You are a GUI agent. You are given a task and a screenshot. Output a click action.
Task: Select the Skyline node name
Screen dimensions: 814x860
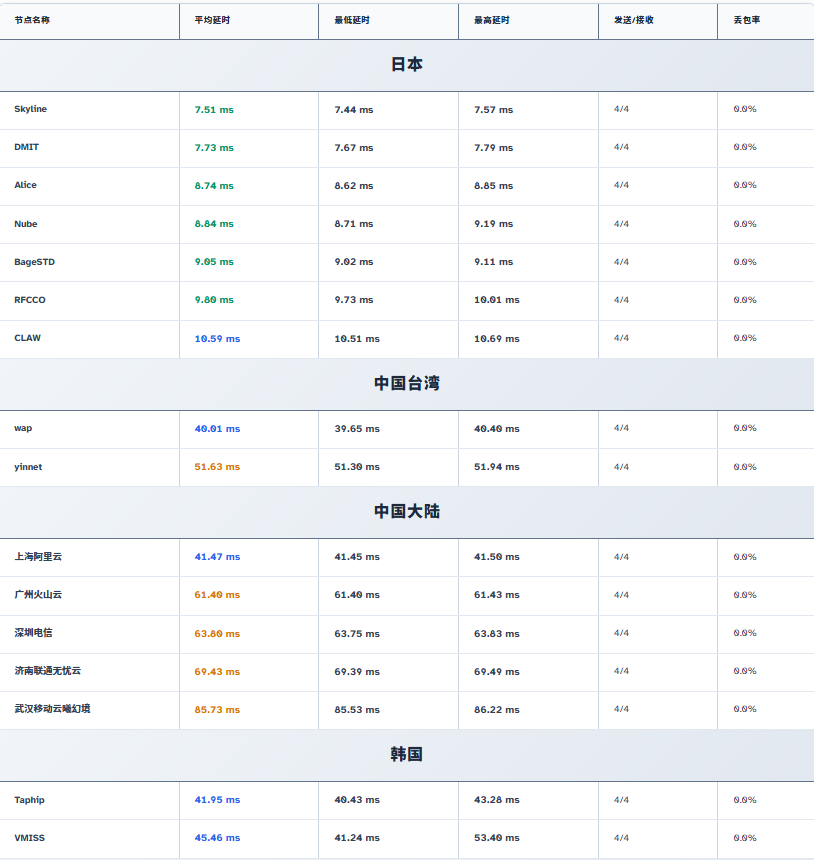(31, 109)
